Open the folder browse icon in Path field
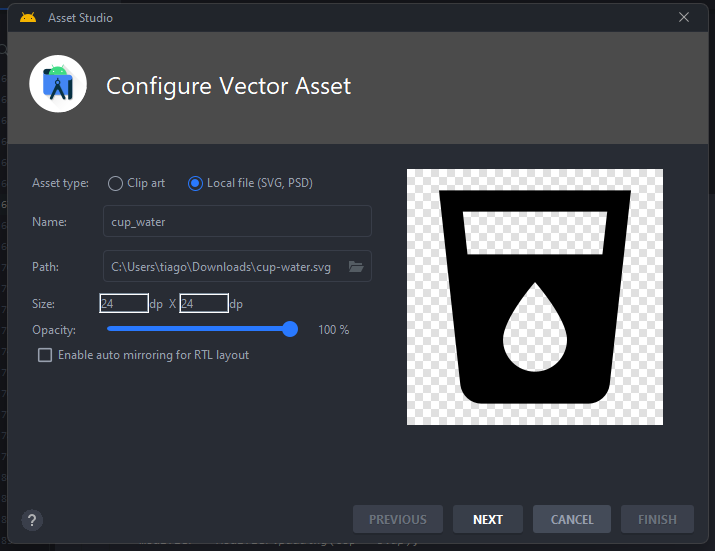This screenshot has width=715, height=551. coord(355,267)
